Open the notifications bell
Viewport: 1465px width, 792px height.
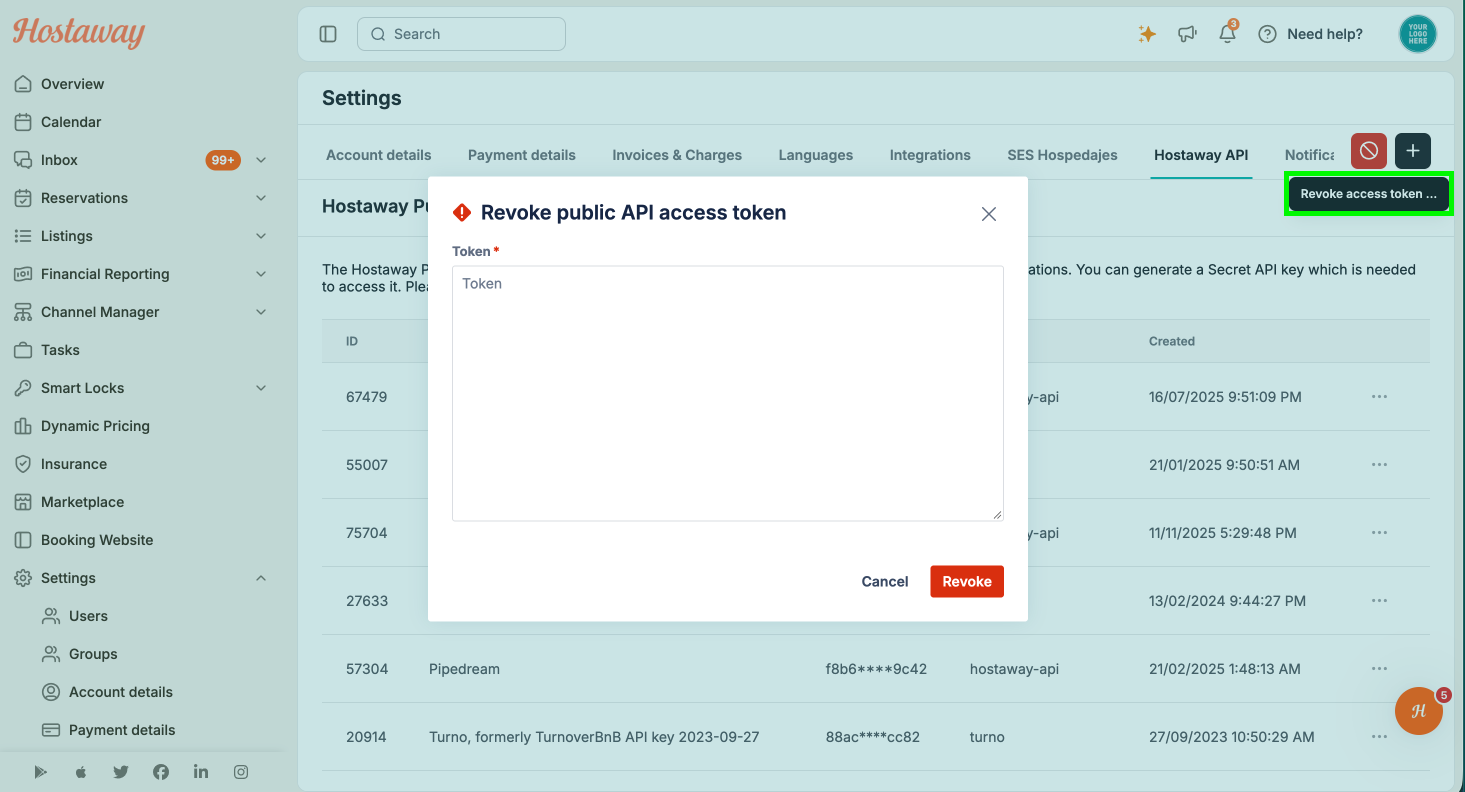[1227, 34]
